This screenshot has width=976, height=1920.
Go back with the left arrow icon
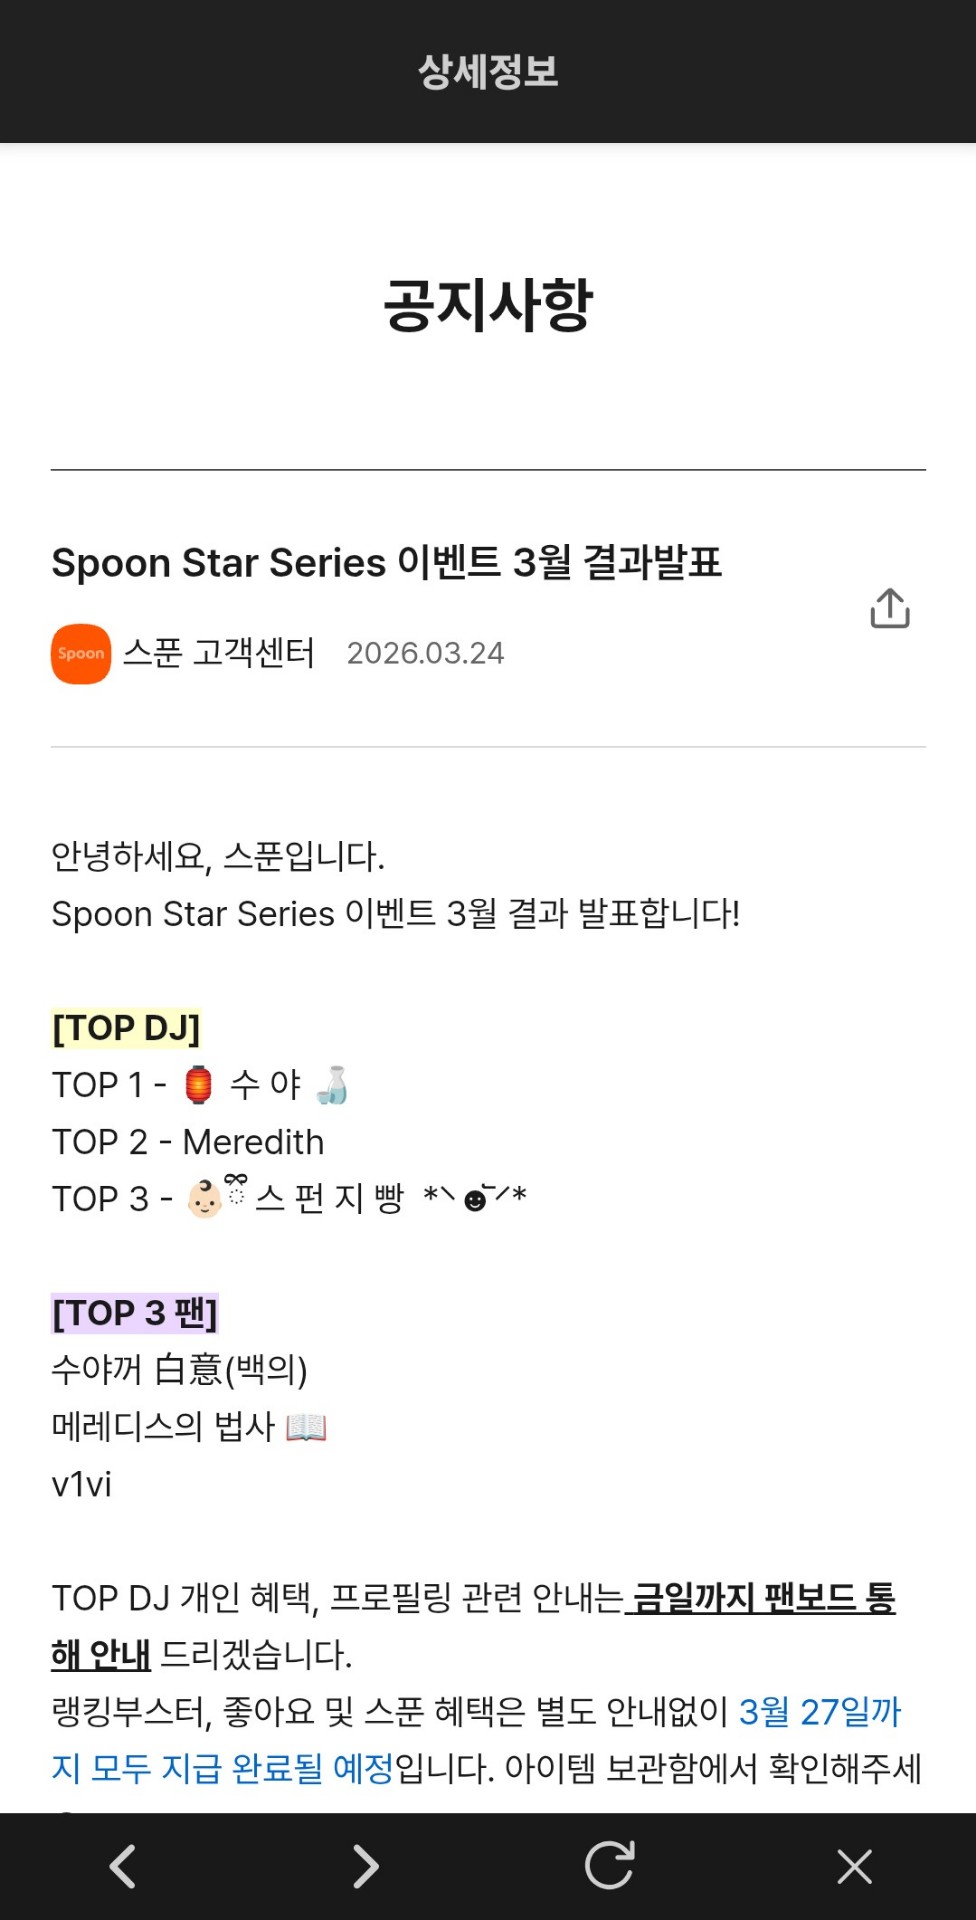123,1866
